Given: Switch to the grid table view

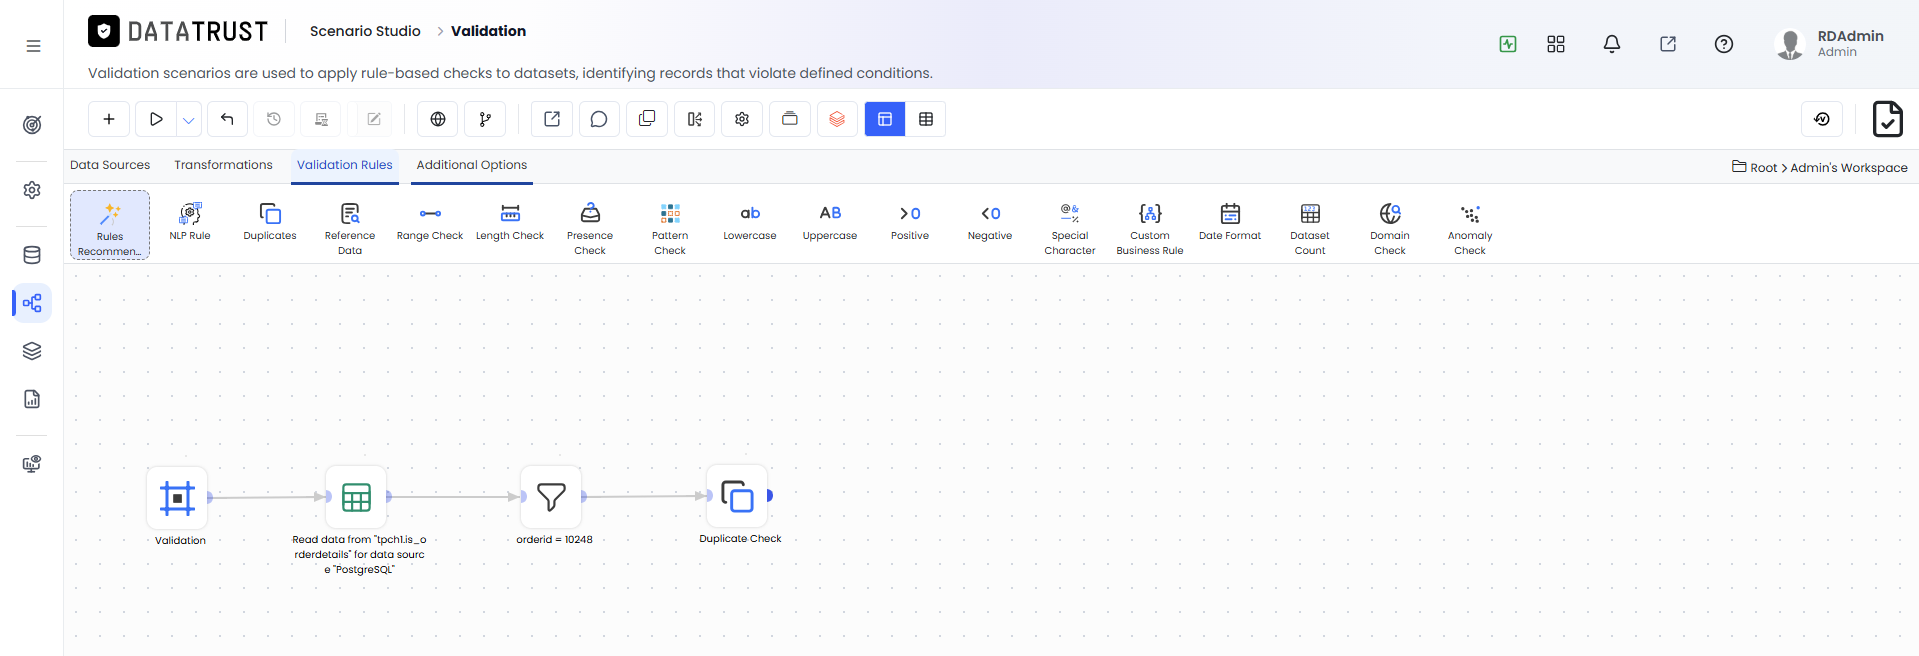Looking at the screenshot, I should pyautogui.click(x=926, y=119).
